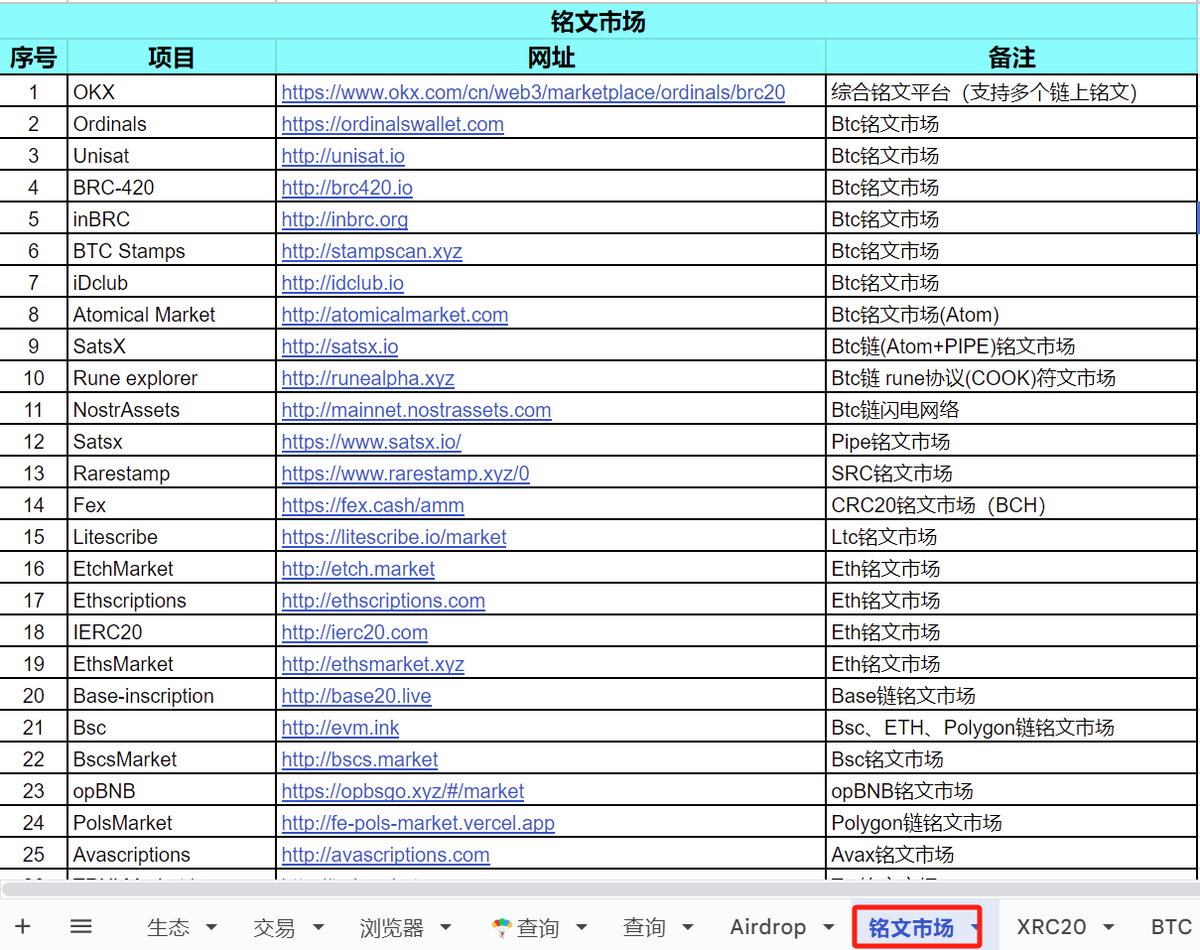Open the base20.live link

(356, 696)
